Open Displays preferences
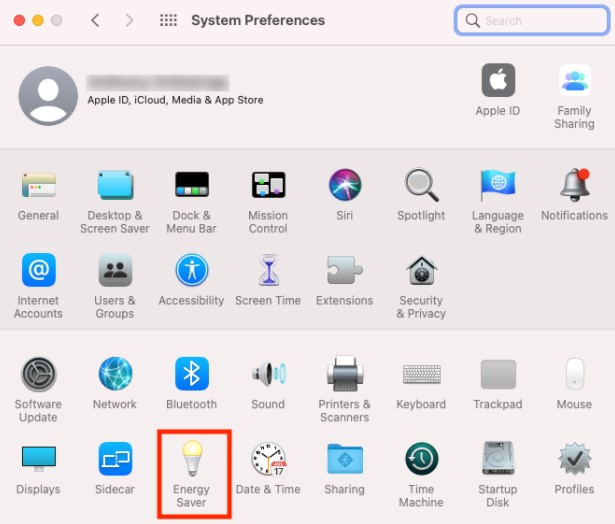Screen dimensions: 615x524 click(x=38, y=458)
